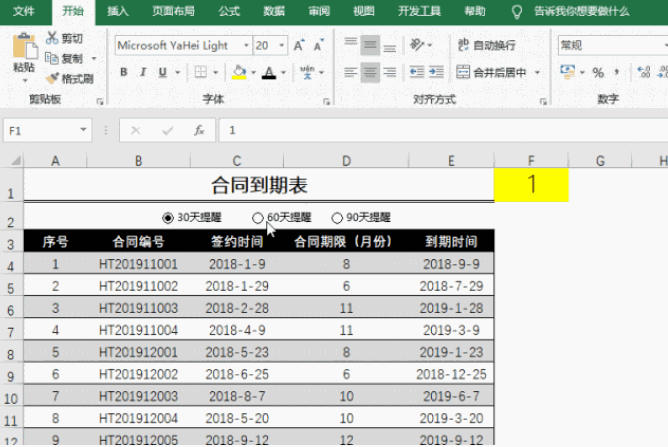Click the accounting number format icon
668x447 pixels.
[x=567, y=72]
